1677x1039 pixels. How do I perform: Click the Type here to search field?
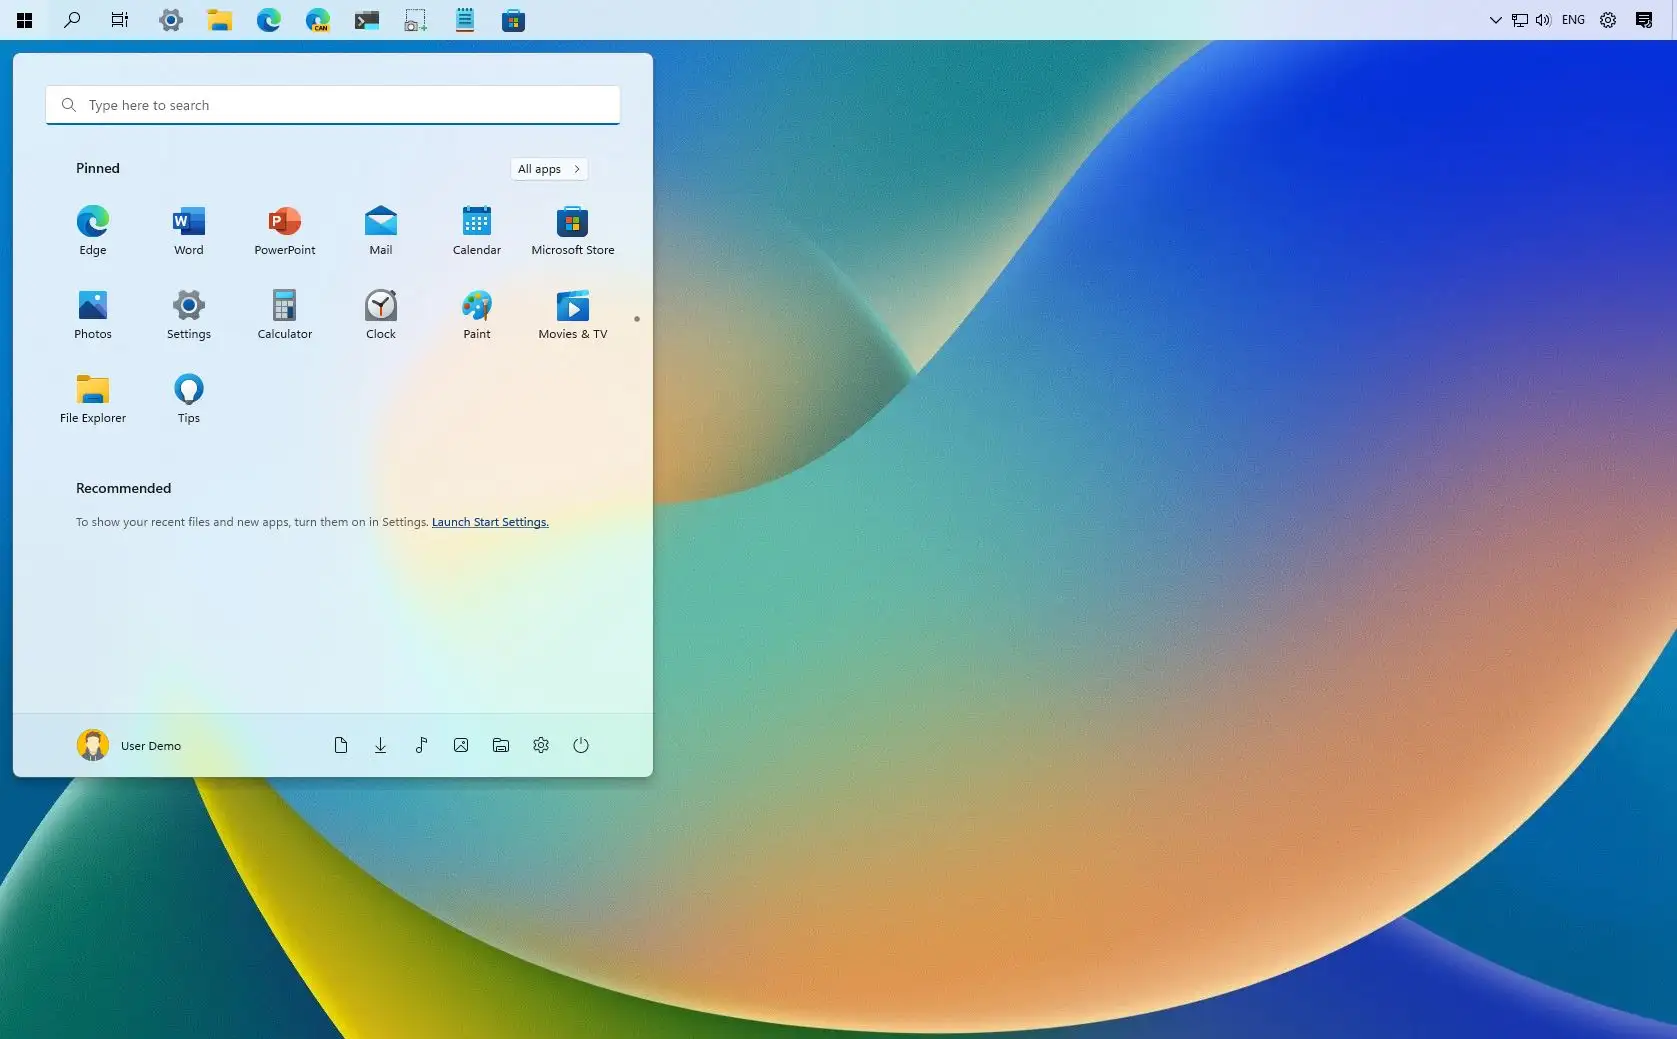[x=333, y=105]
